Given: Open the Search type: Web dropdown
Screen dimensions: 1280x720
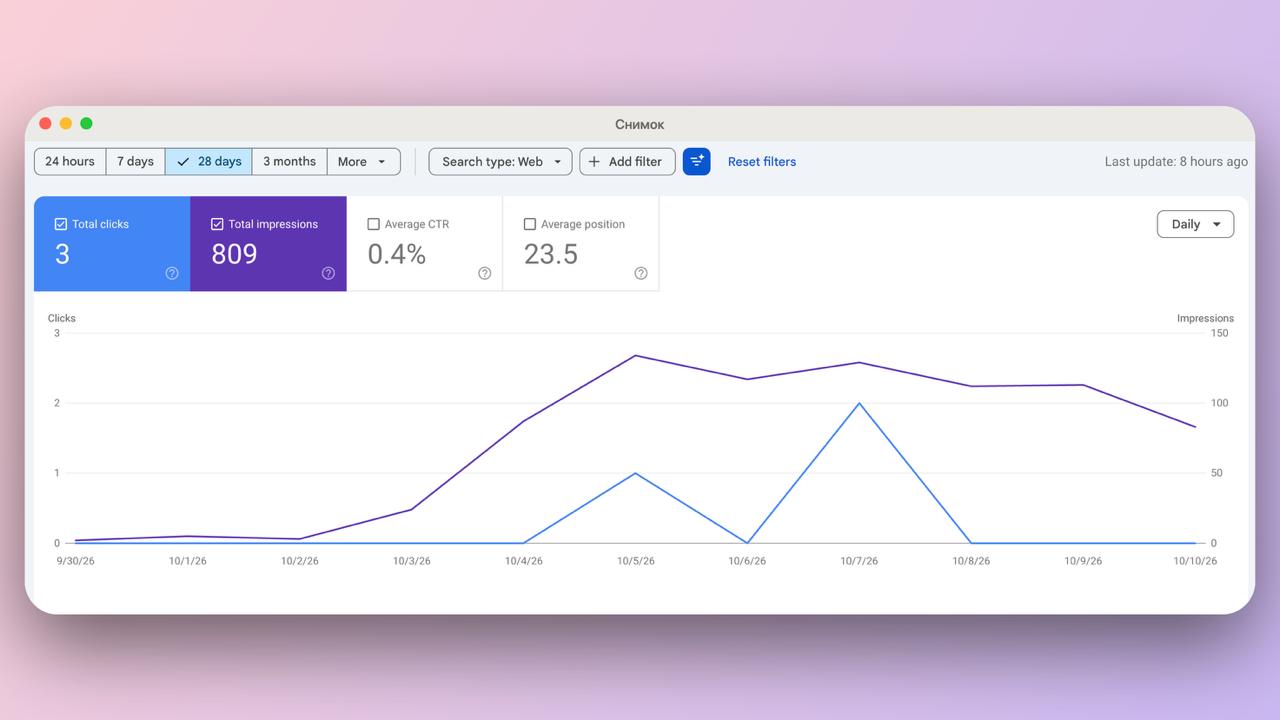Looking at the screenshot, I should click(x=501, y=161).
